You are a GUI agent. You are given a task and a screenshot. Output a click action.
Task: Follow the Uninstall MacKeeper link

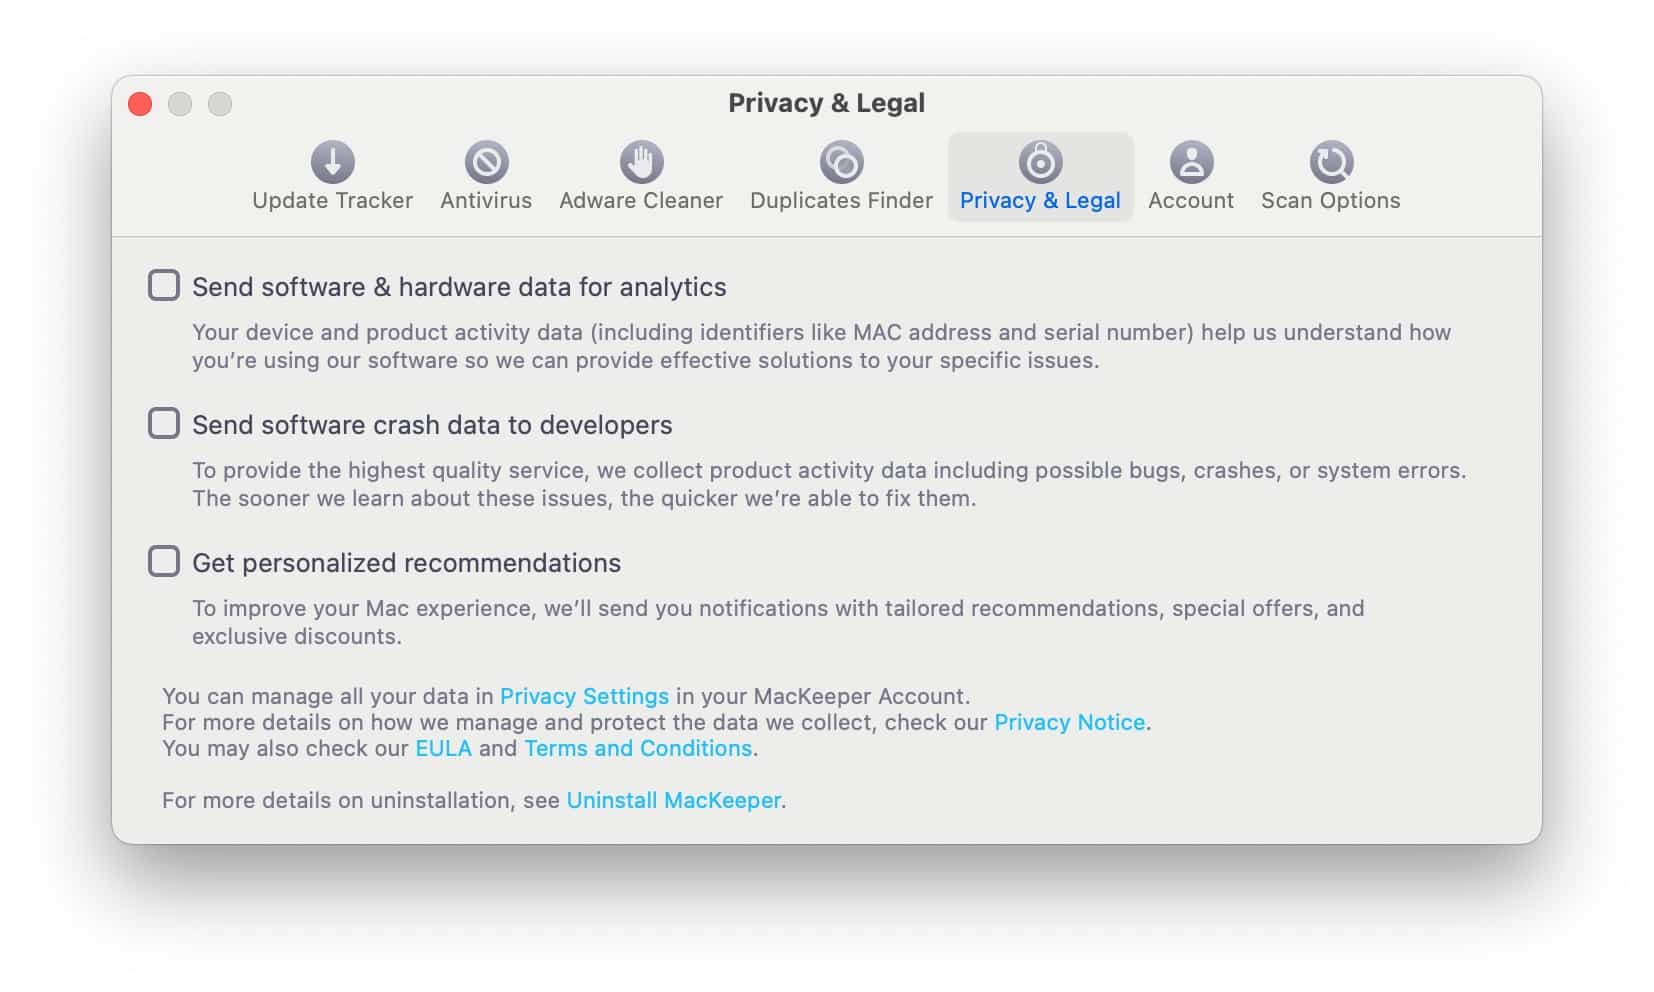673,800
